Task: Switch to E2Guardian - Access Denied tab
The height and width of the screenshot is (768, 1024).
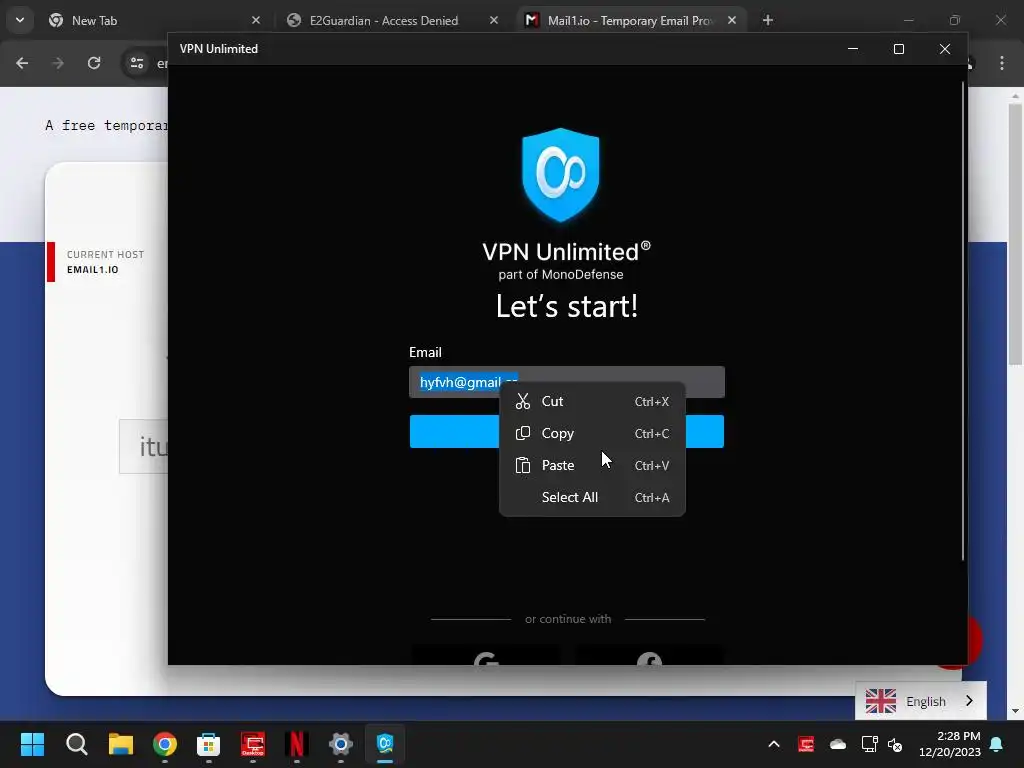Action: pyautogui.click(x=393, y=20)
